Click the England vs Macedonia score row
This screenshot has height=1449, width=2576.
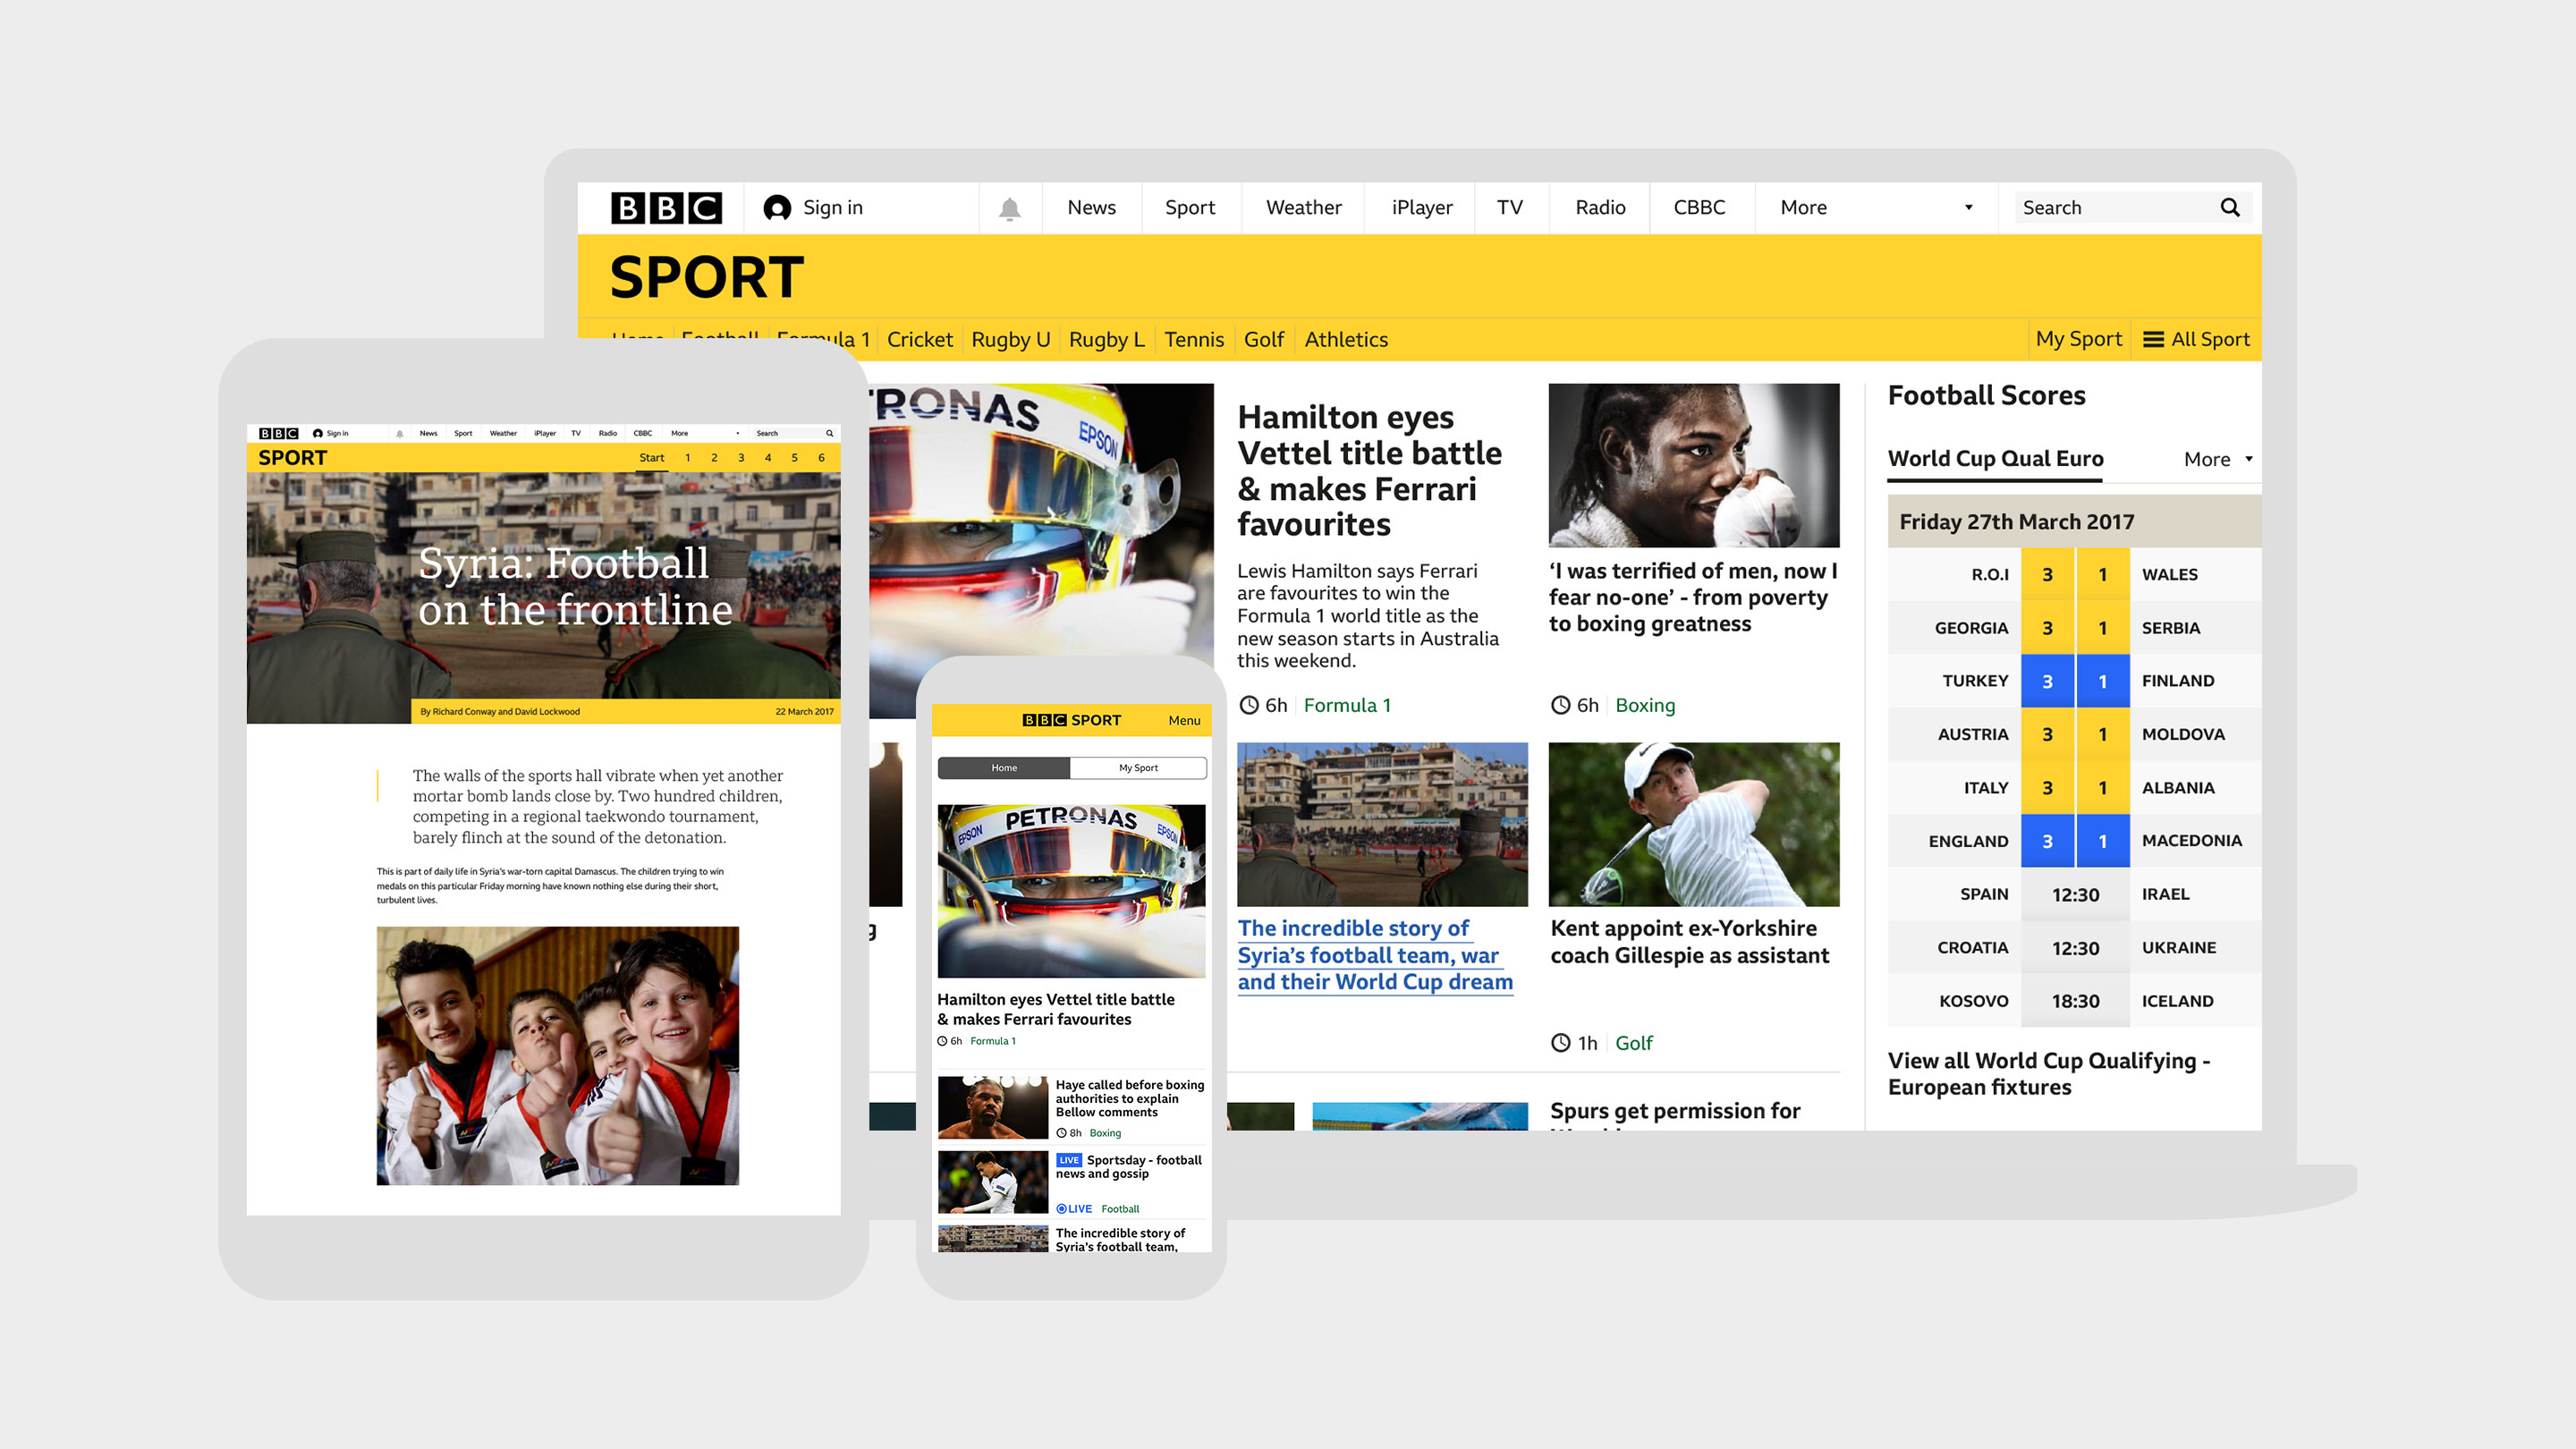coord(2074,841)
